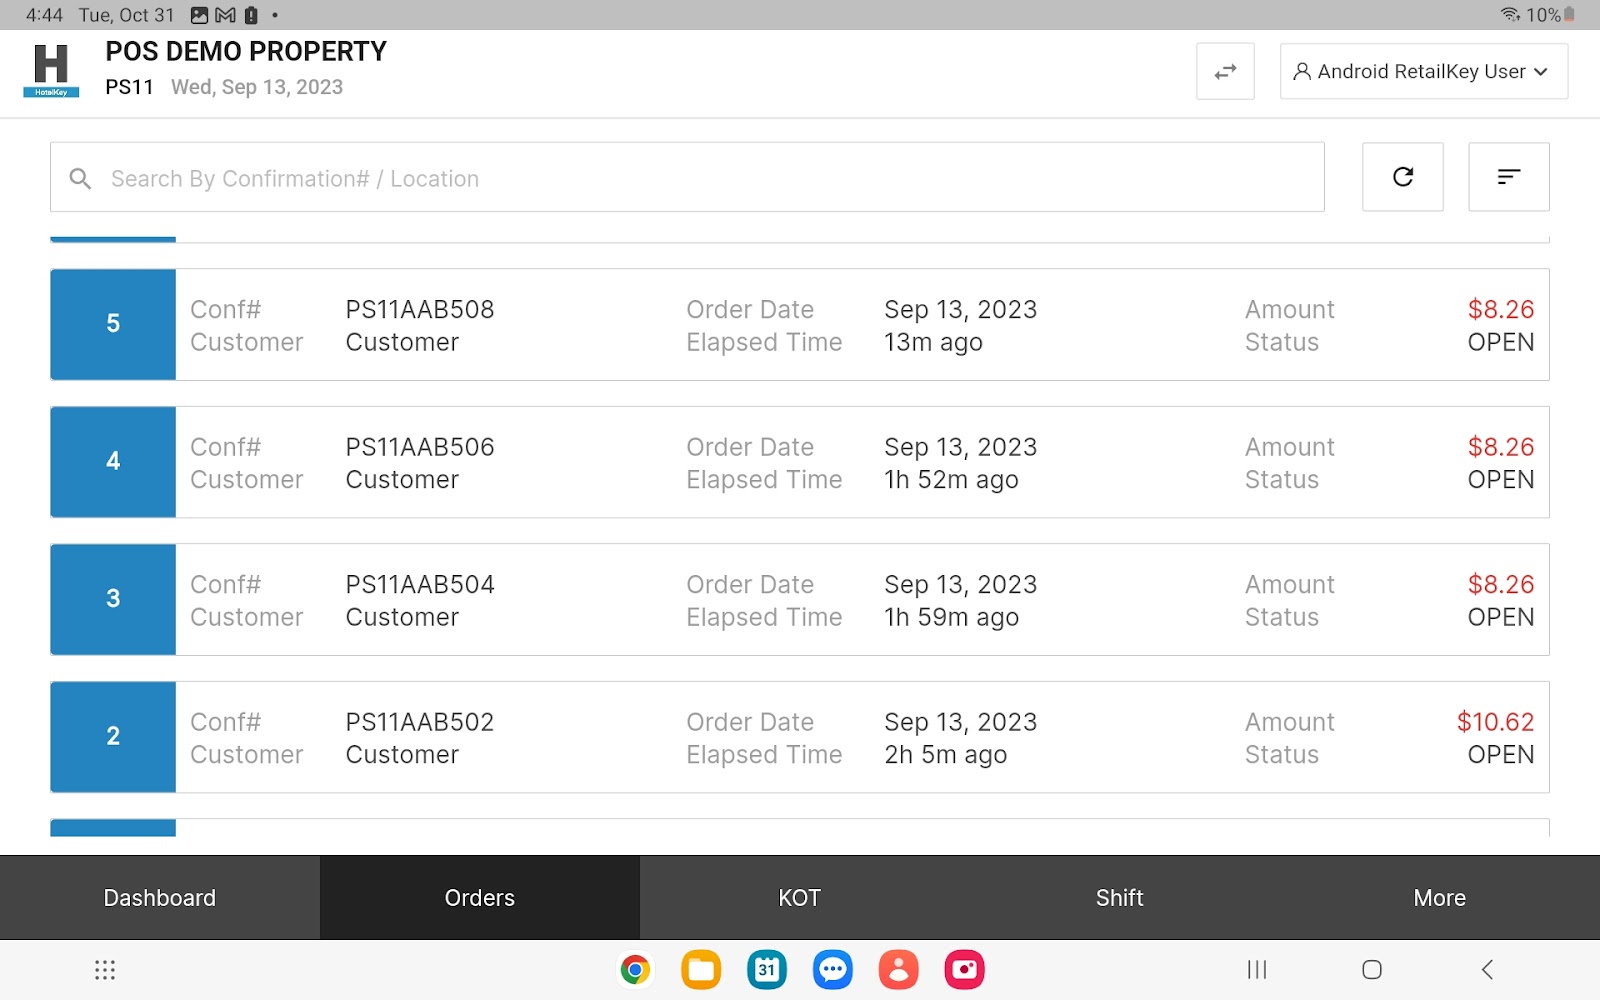Open the KOT tab

pyautogui.click(x=799, y=897)
